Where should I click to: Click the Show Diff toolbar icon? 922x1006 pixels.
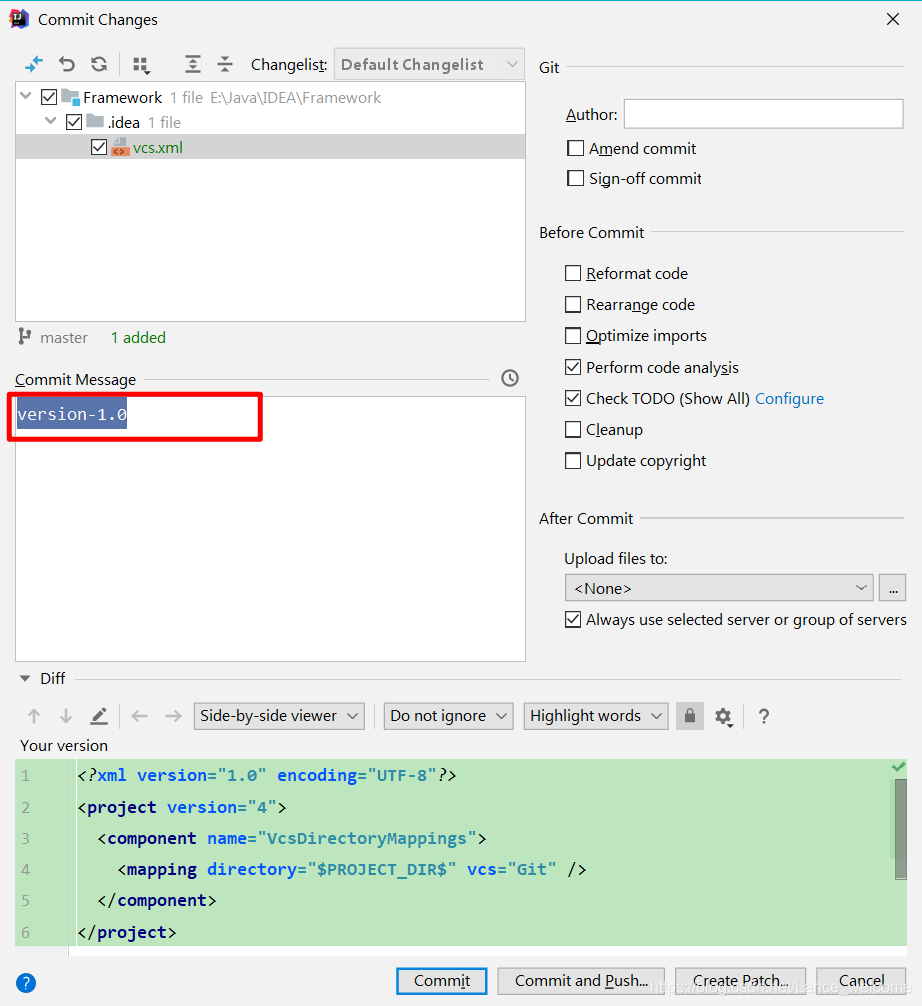click(33, 64)
